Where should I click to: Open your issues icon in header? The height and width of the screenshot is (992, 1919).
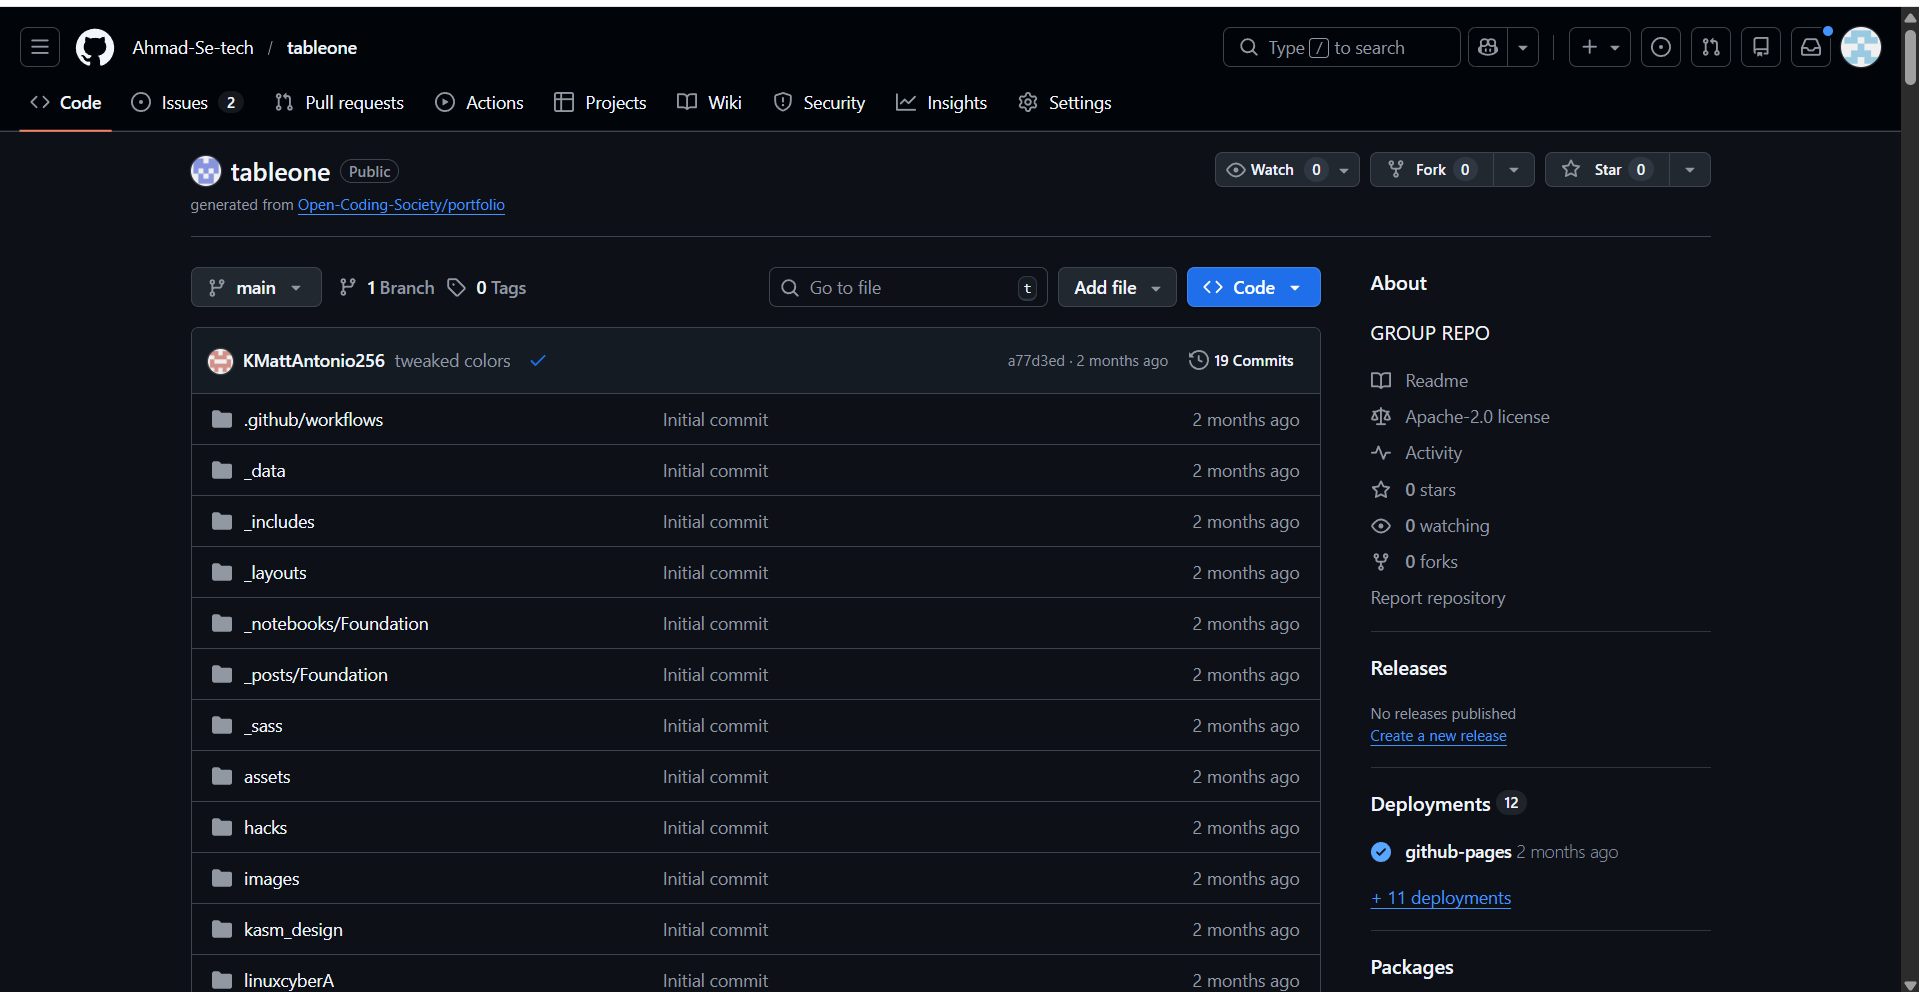(1661, 47)
